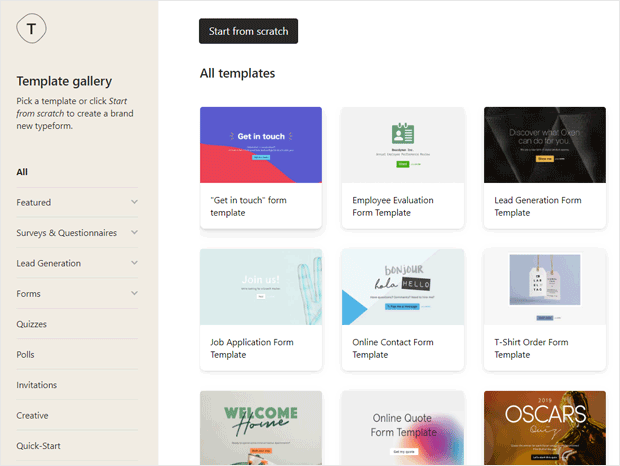Click the Employee Evaluation Form Template title
Screen dimensions: 620x466
393,206
